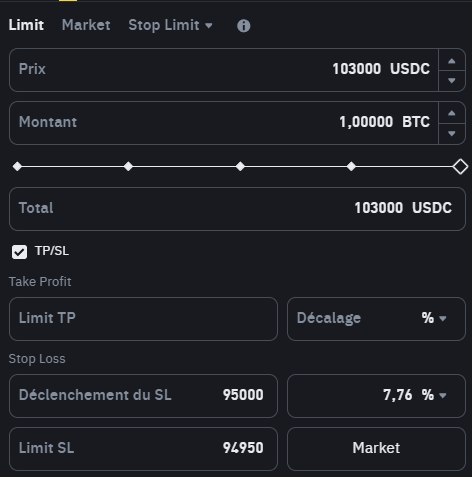The width and height of the screenshot is (472, 477).
Task: Decrease Prix with the down arrow
Action: click(452, 81)
